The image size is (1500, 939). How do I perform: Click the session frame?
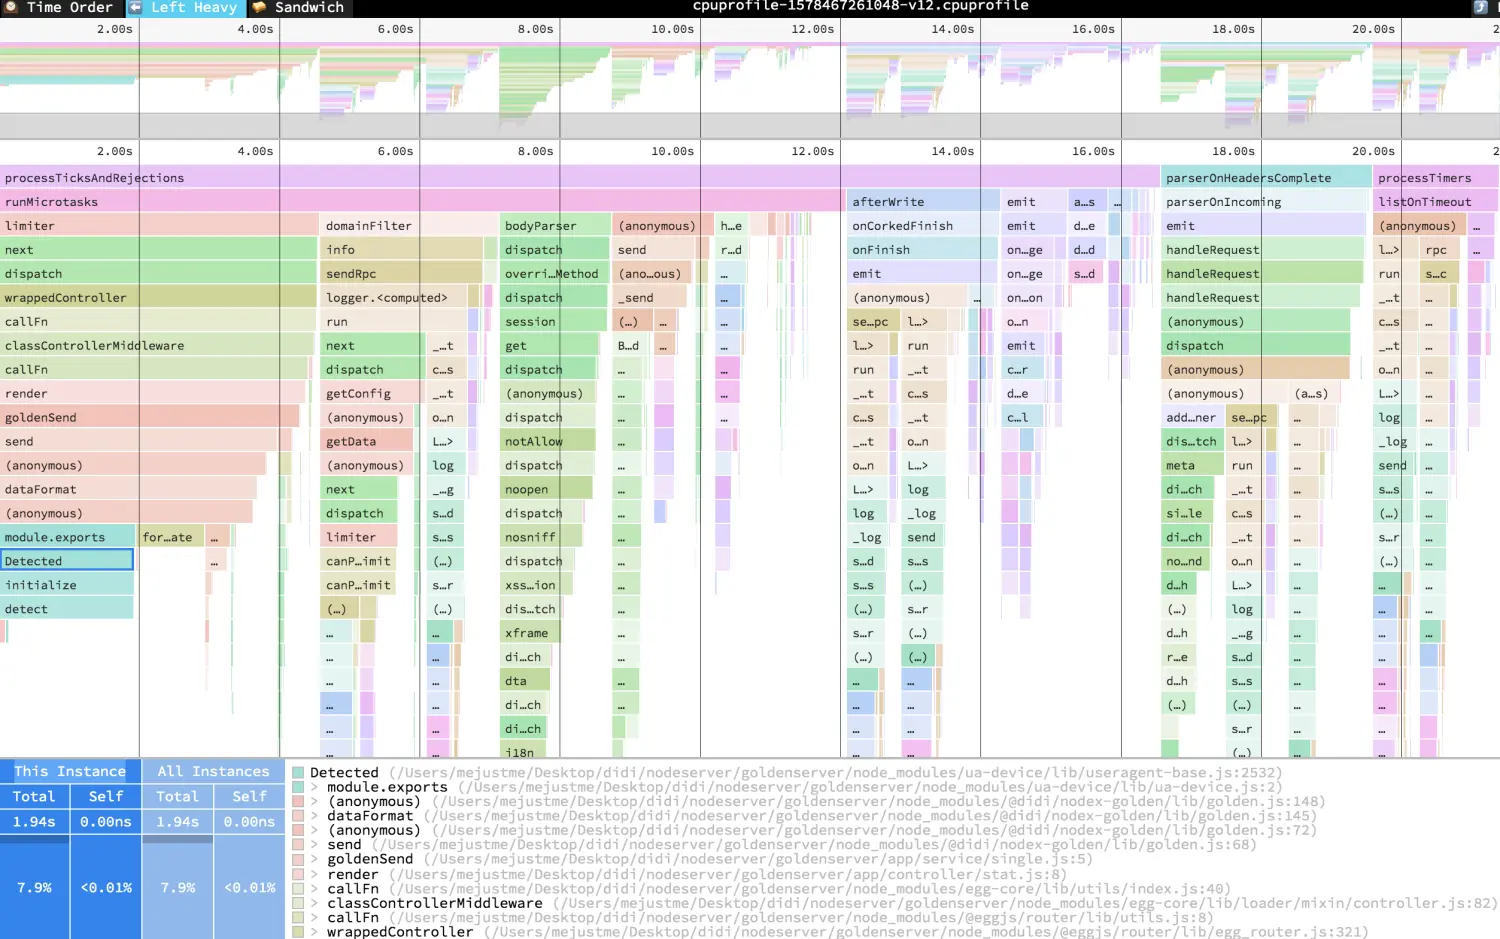[553, 322]
